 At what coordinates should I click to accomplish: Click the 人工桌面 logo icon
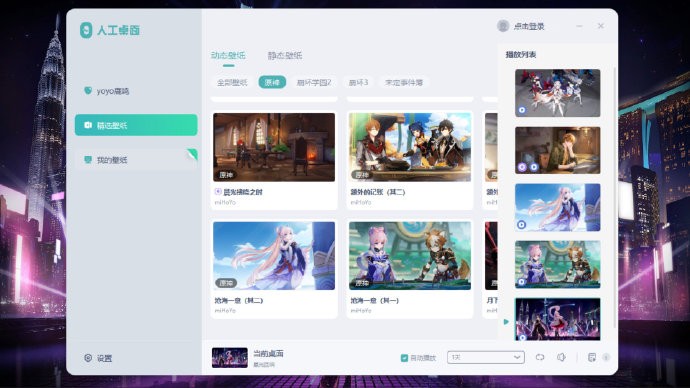coord(86,30)
